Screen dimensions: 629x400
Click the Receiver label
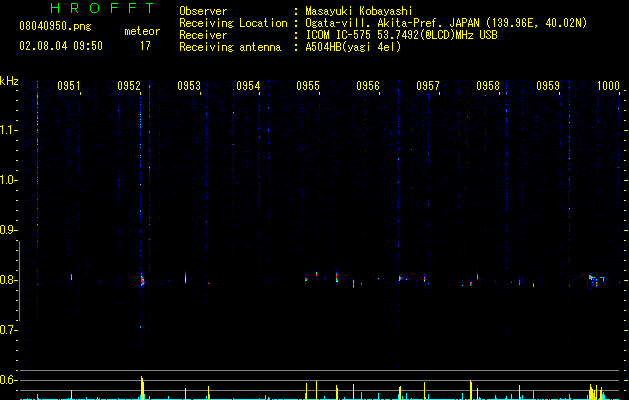(x=203, y=35)
